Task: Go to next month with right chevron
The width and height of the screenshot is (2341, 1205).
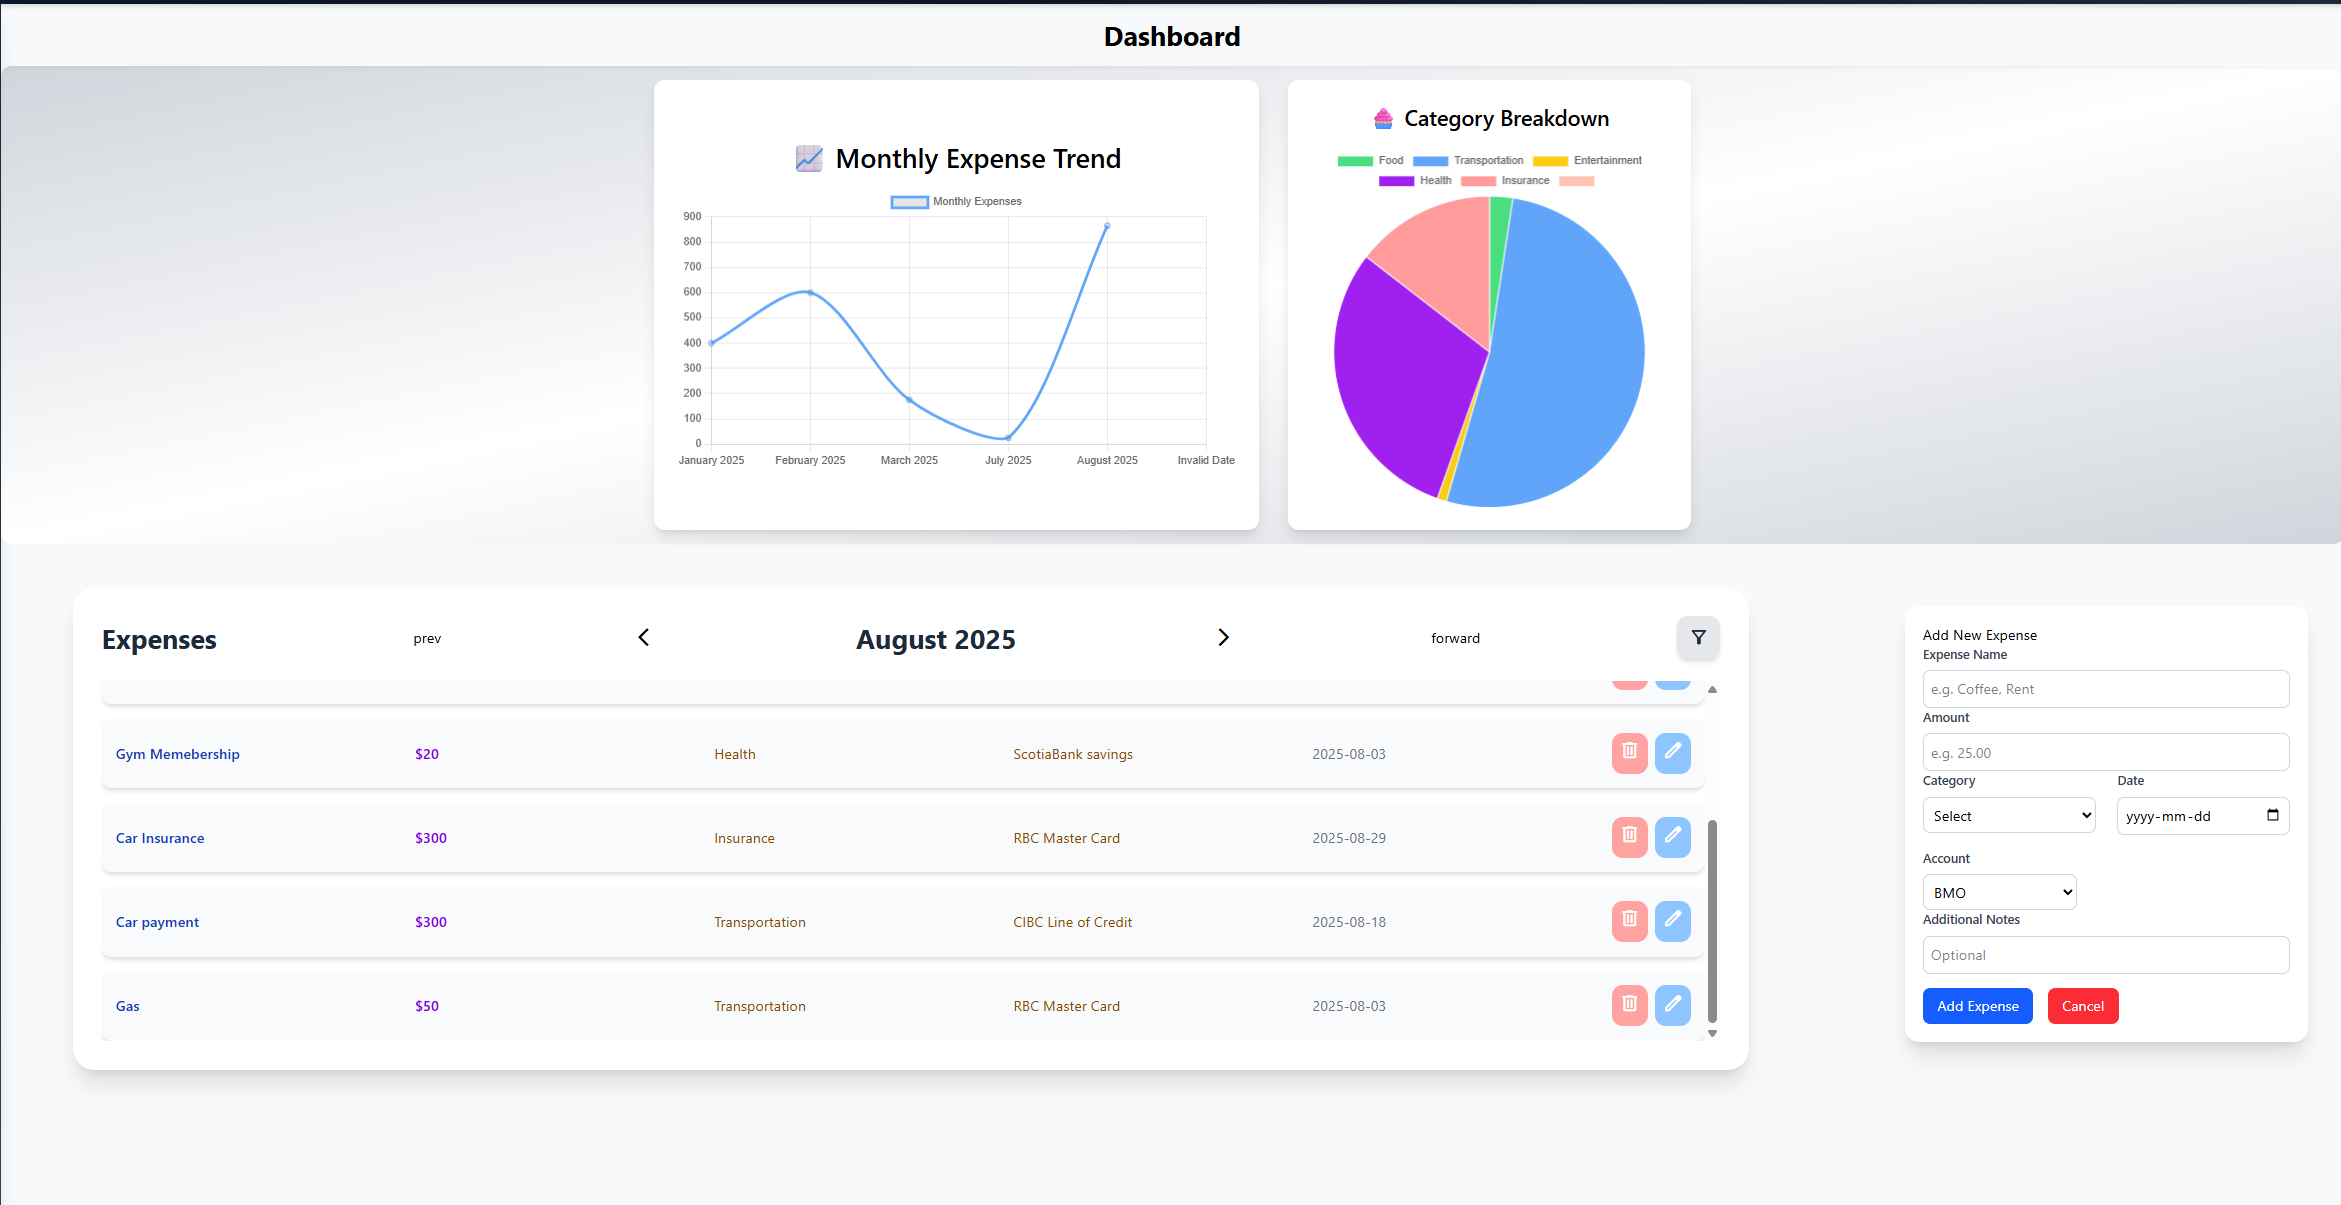Action: coord(1223,637)
